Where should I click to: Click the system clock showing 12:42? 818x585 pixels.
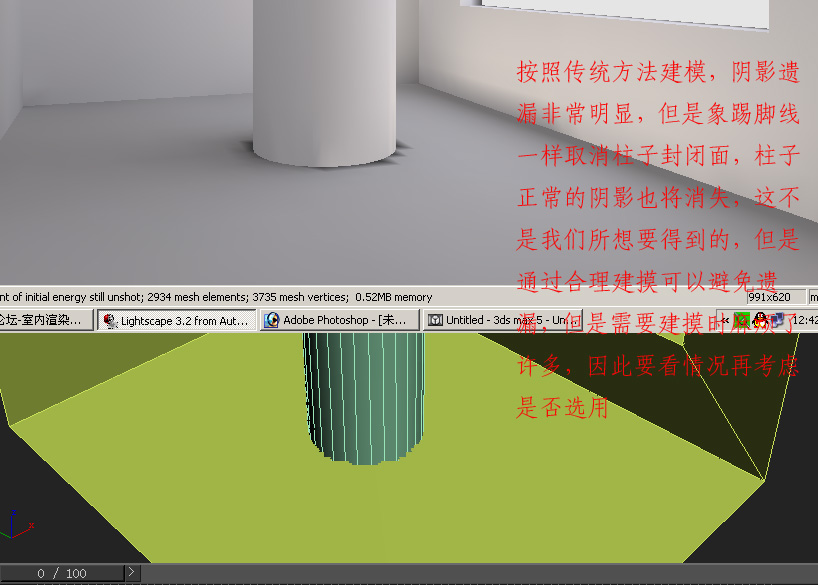(805, 320)
